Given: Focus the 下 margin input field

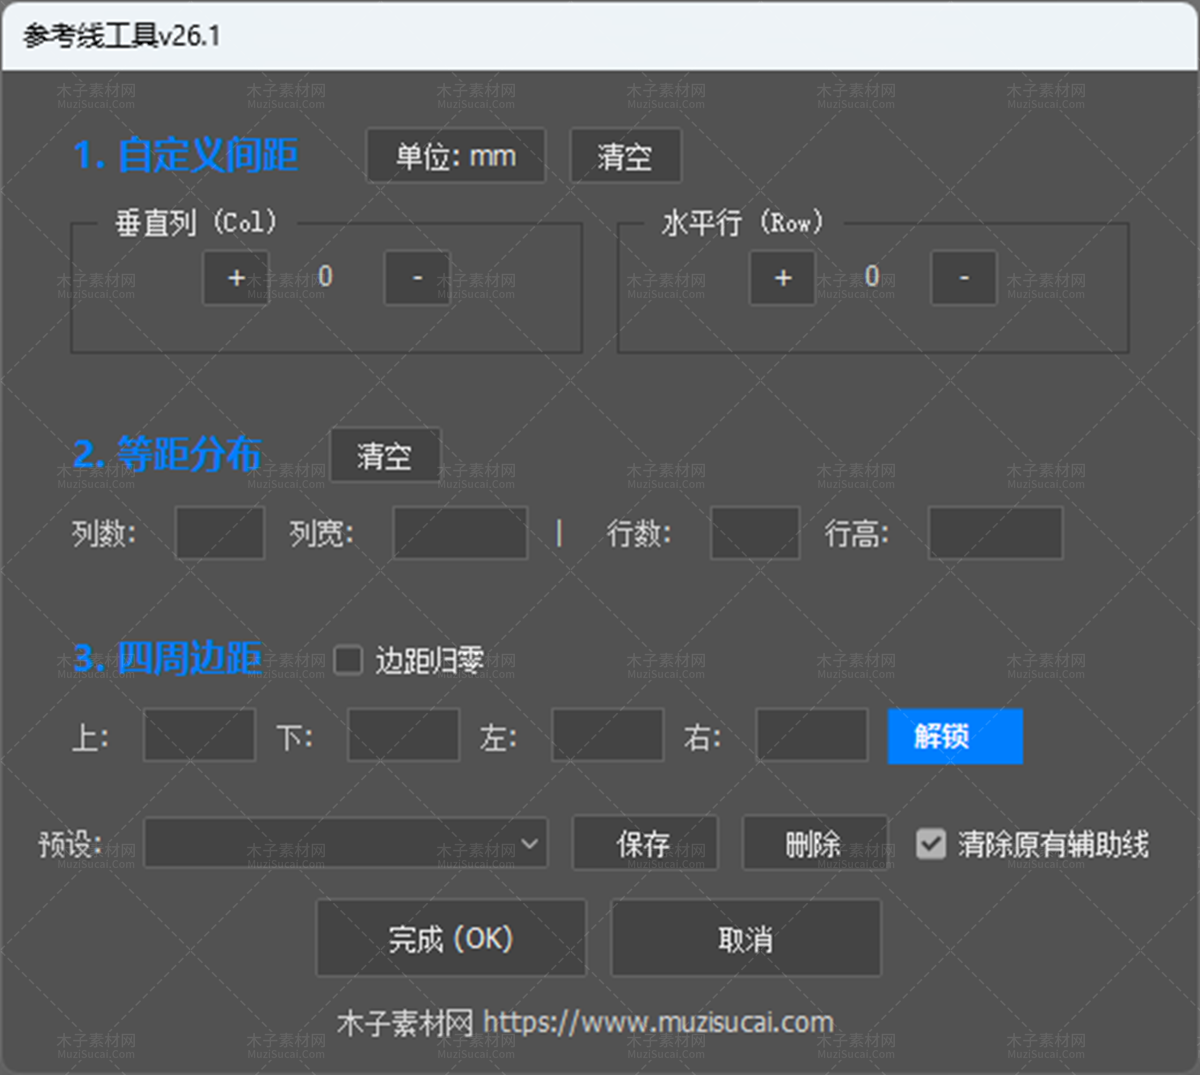Looking at the screenshot, I should pos(403,736).
